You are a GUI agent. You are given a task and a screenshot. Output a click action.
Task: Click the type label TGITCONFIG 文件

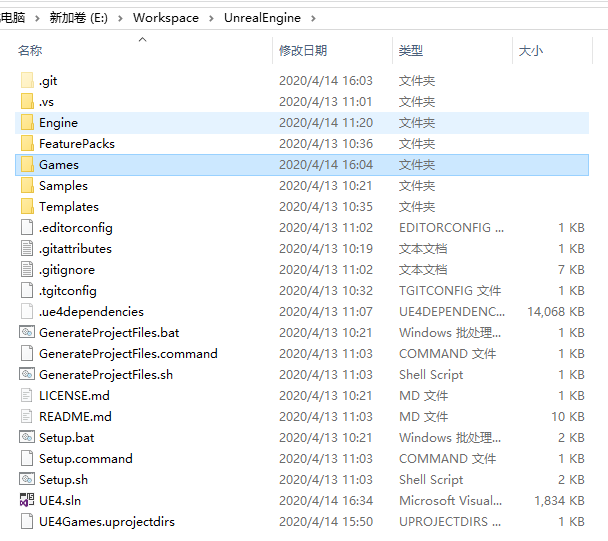click(x=450, y=290)
